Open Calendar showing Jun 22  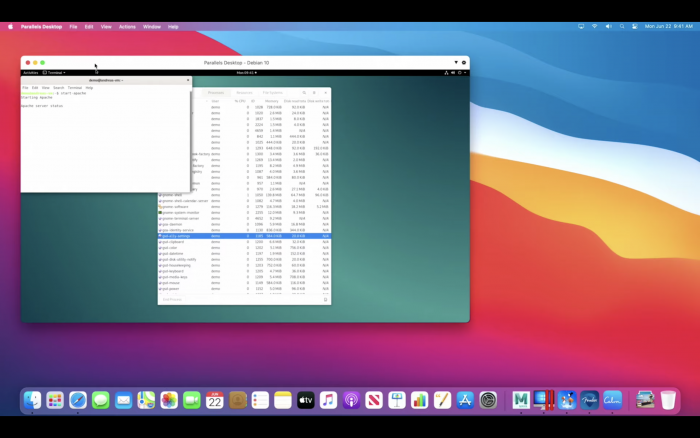(x=215, y=400)
